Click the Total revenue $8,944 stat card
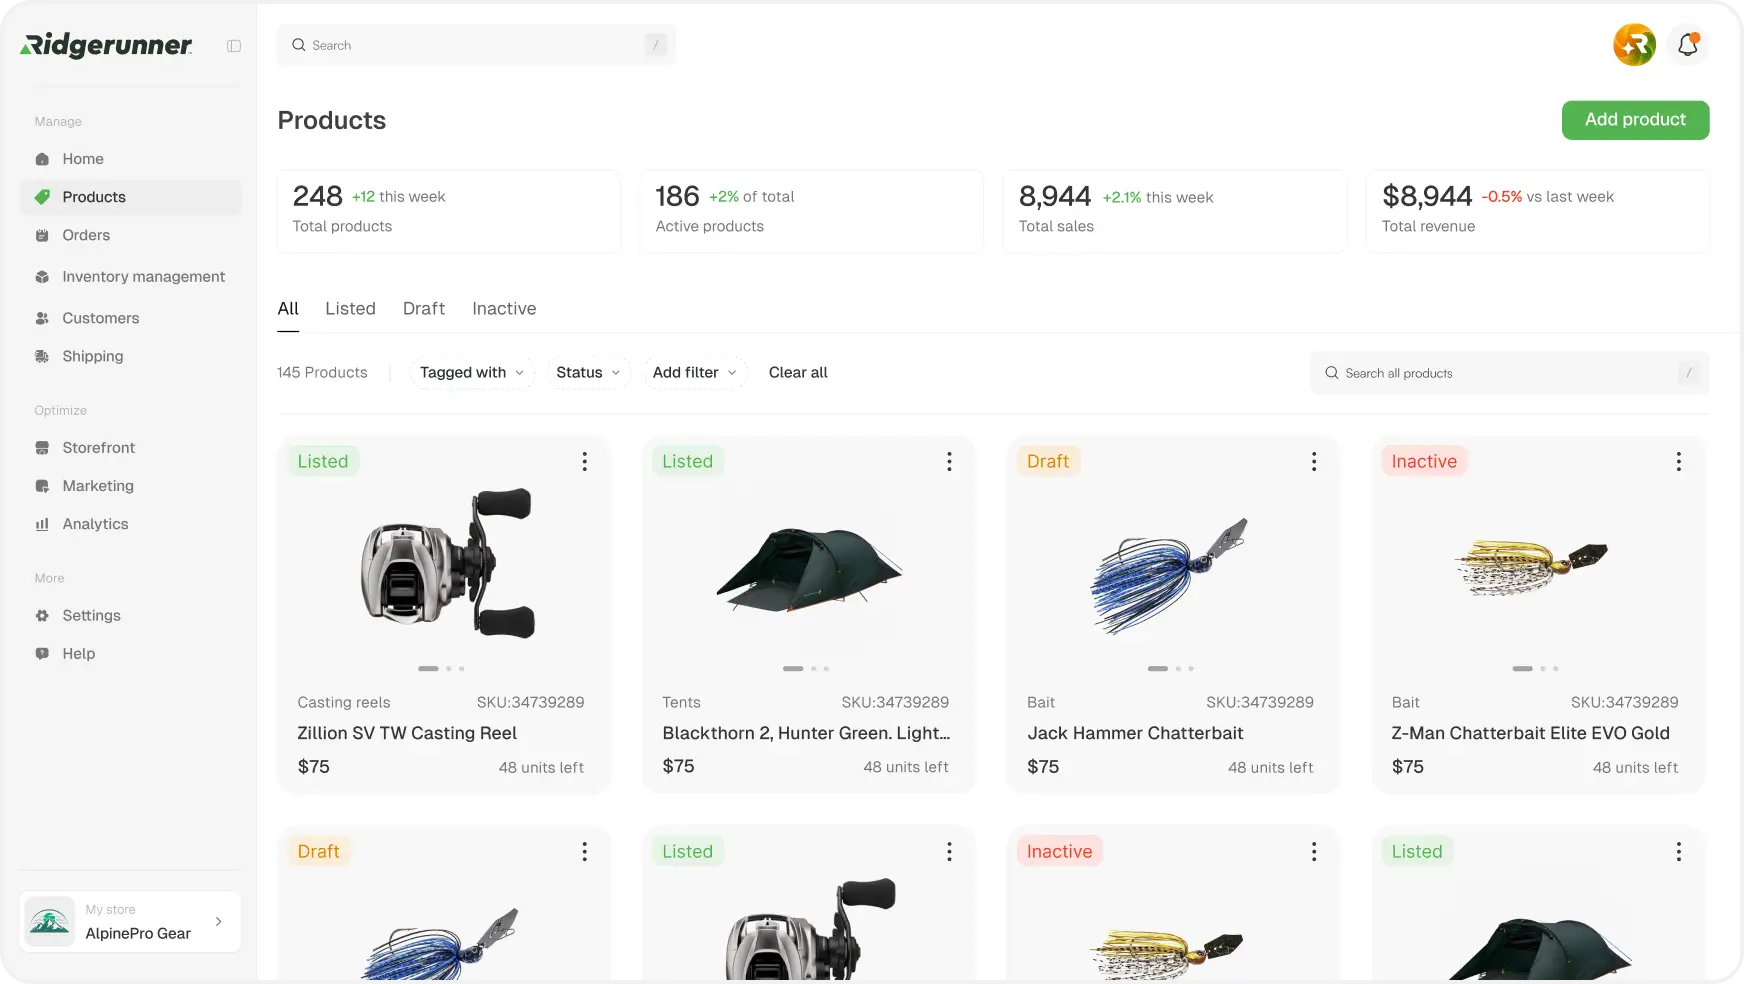The height and width of the screenshot is (984, 1744). point(1537,211)
